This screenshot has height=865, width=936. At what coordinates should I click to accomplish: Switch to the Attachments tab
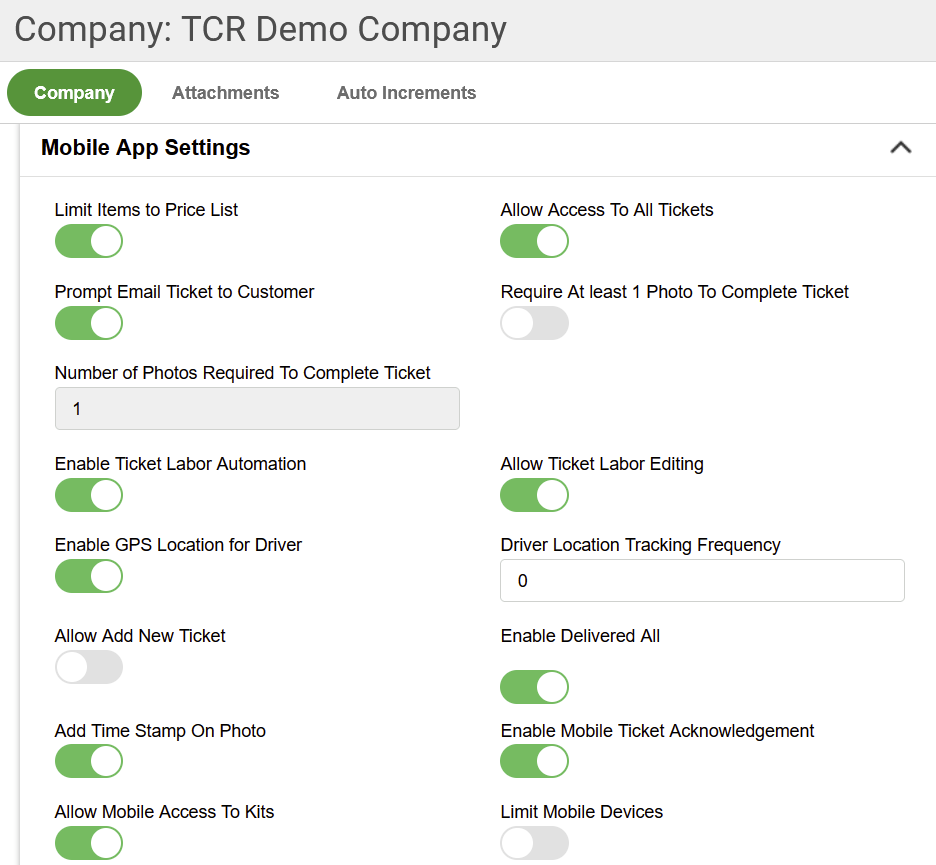point(225,93)
